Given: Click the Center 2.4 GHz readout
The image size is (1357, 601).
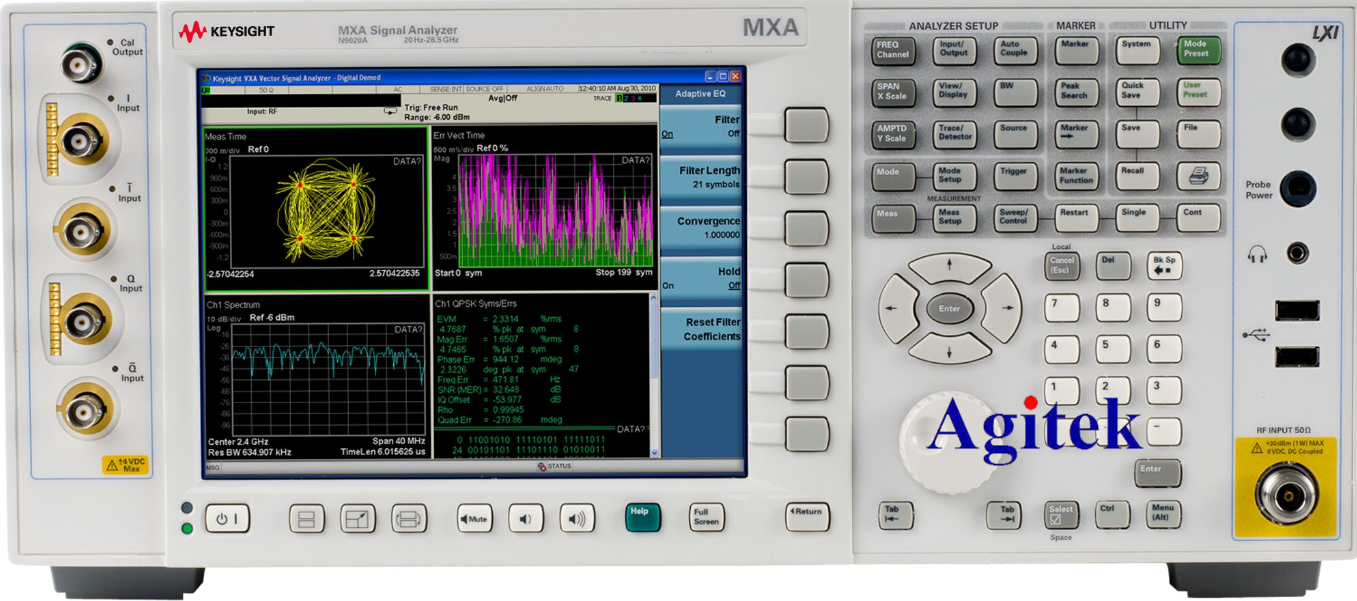Looking at the screenshot, I should pos(237,441).
